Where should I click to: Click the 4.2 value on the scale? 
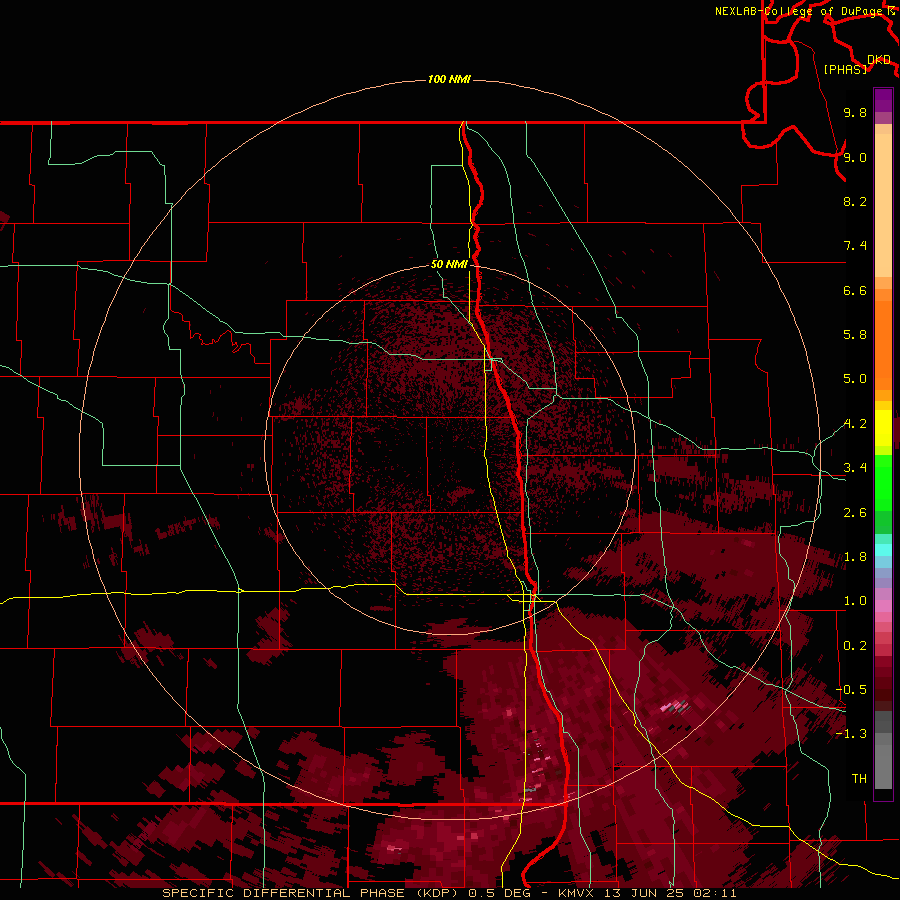pyautogui.click(x=855, y=424)
